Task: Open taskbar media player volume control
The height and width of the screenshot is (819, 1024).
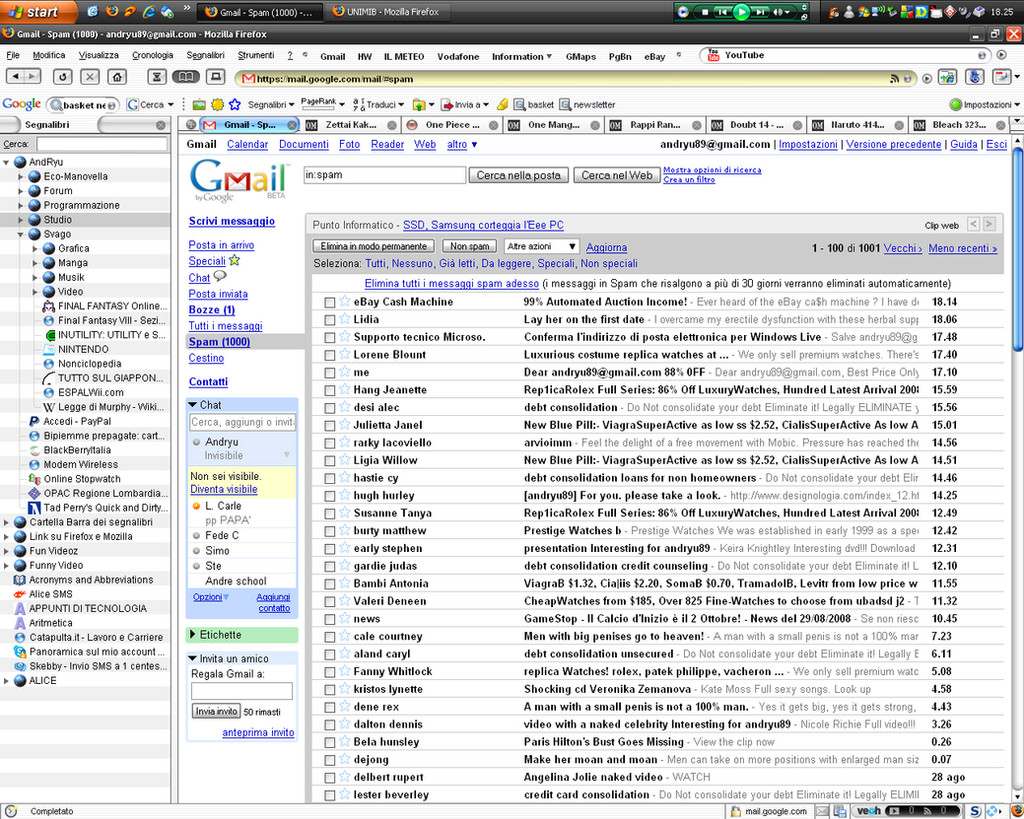Action: (781, 12)
